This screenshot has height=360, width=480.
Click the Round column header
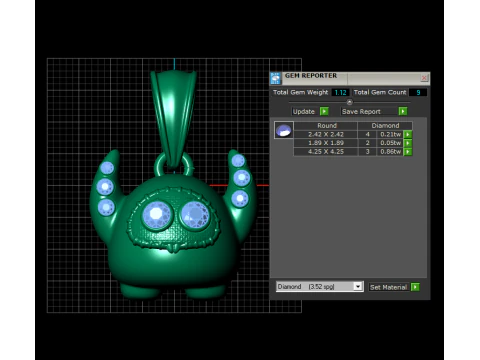click(327, 126)
